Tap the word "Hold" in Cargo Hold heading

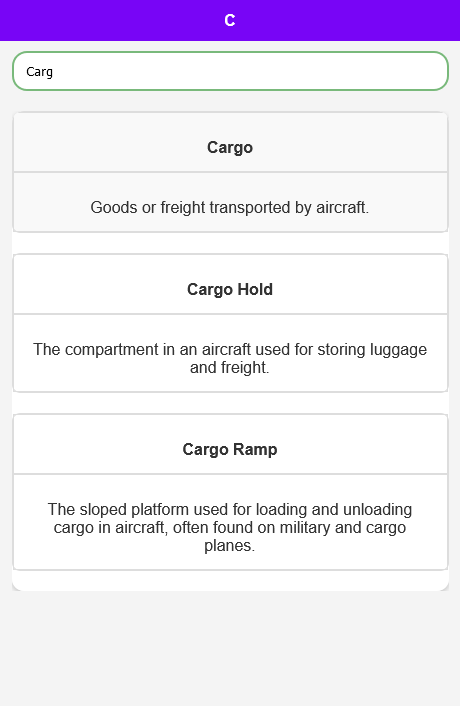255,289
